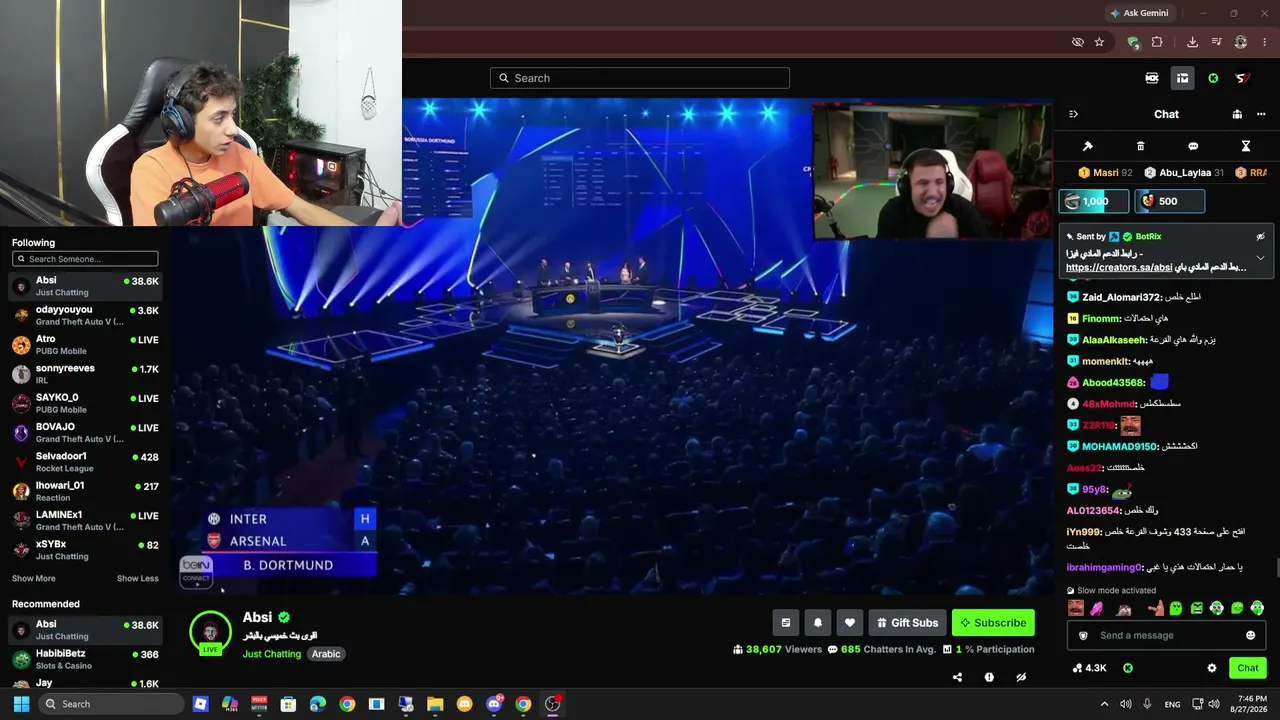
Task: Click the Windows taskbar Search box
Action: [111, 704]
